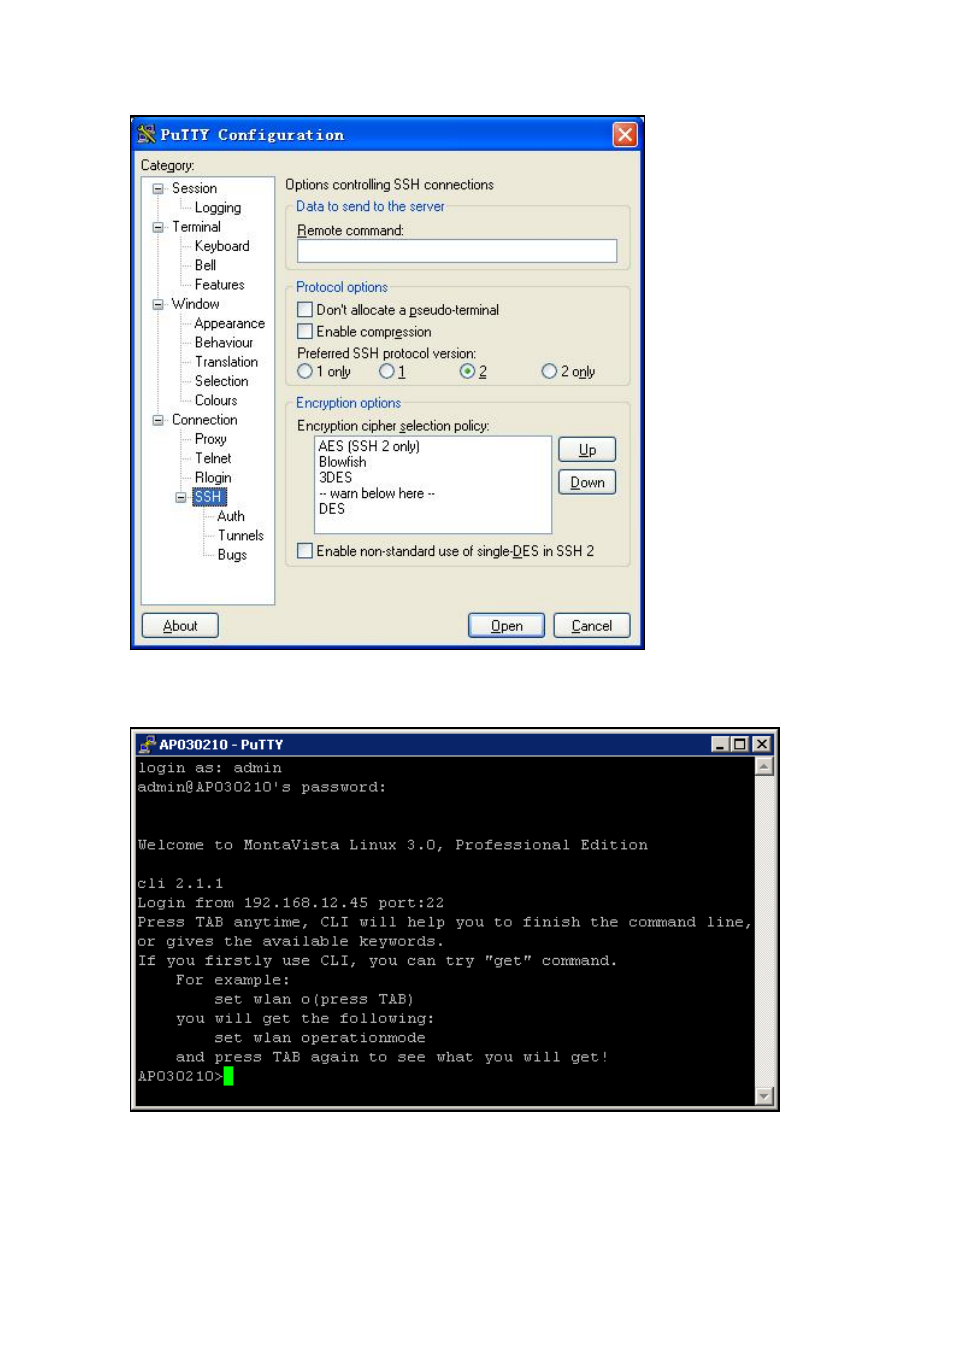Collapse the Session tree node
The image size is (954, 1350).
(x=158, y=188)
